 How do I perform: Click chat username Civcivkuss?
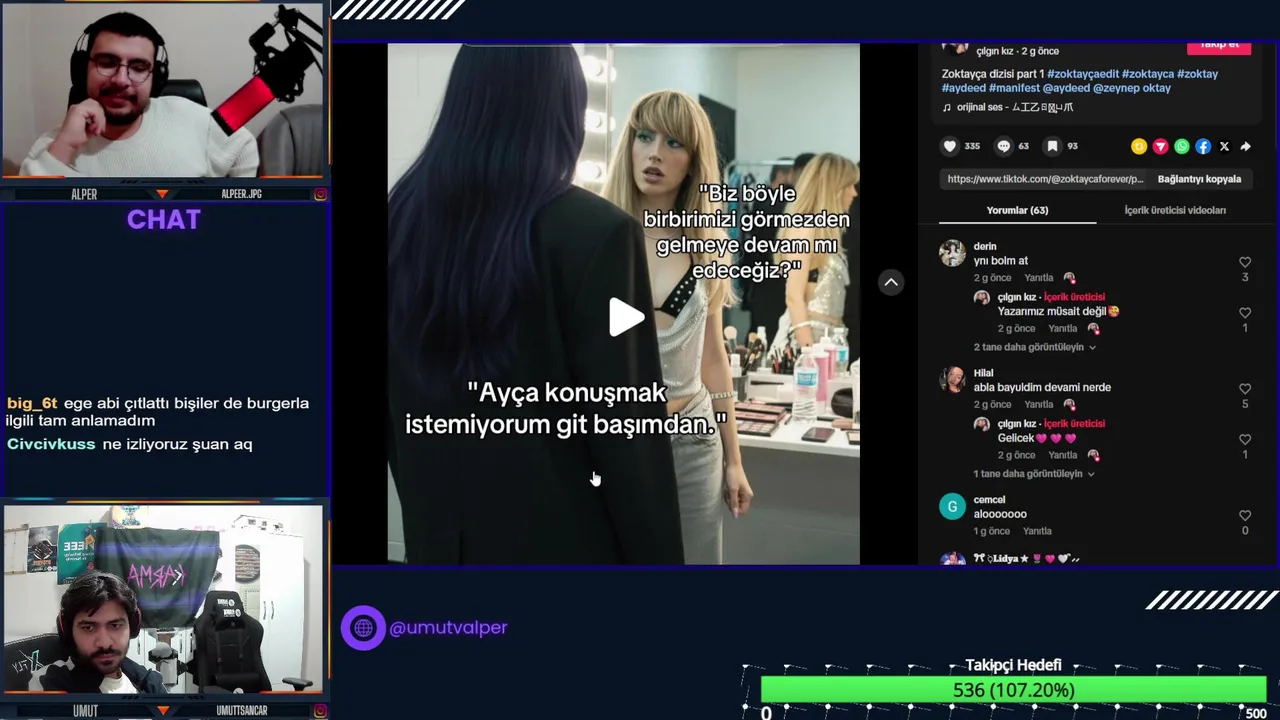[x=51, y=444]
